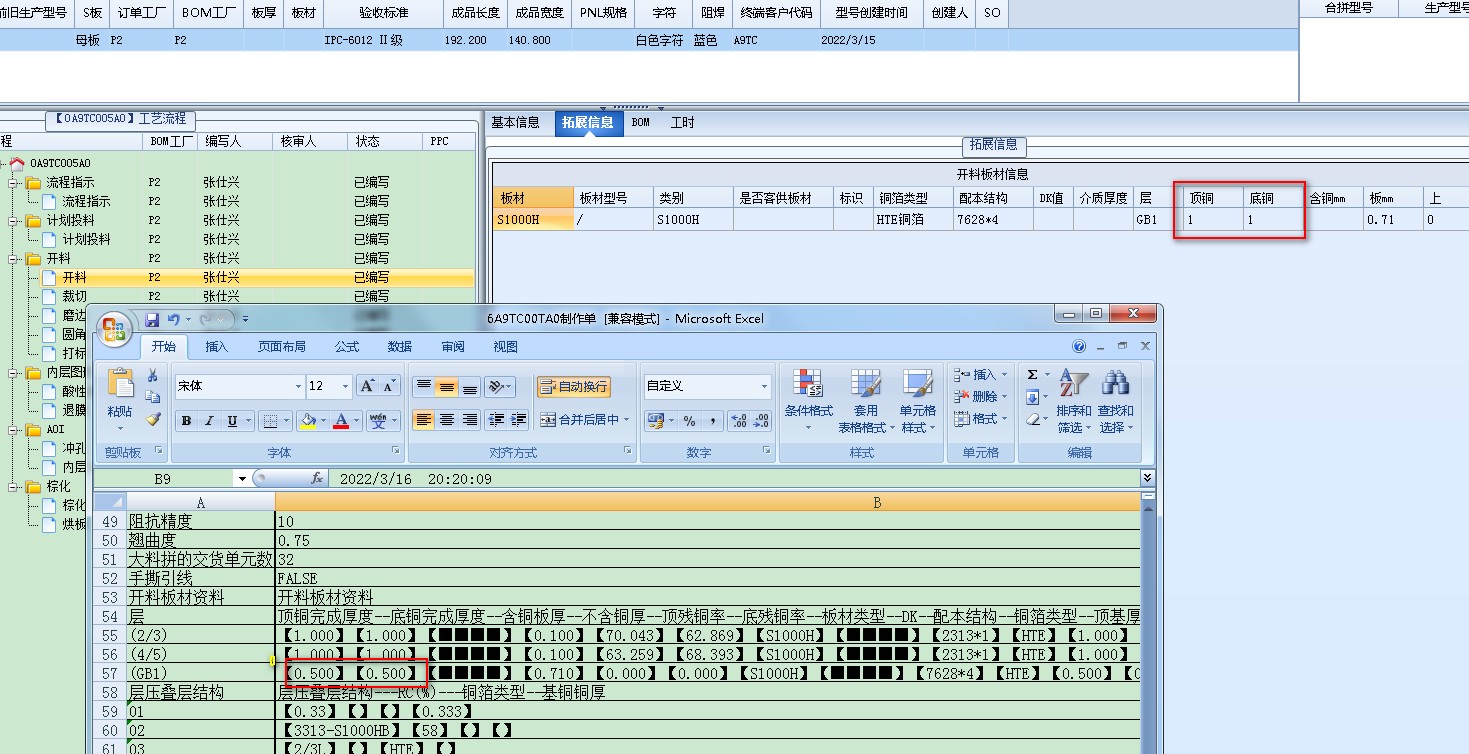Open the font name 宋体 dropdown
1469x754 pixels.
click(298, 386)
